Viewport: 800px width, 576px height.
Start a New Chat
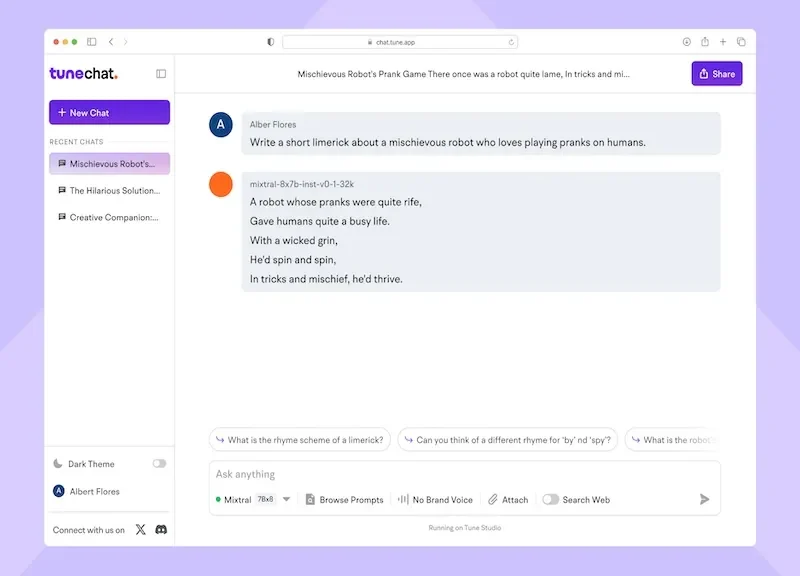click(x=109, y=112)
